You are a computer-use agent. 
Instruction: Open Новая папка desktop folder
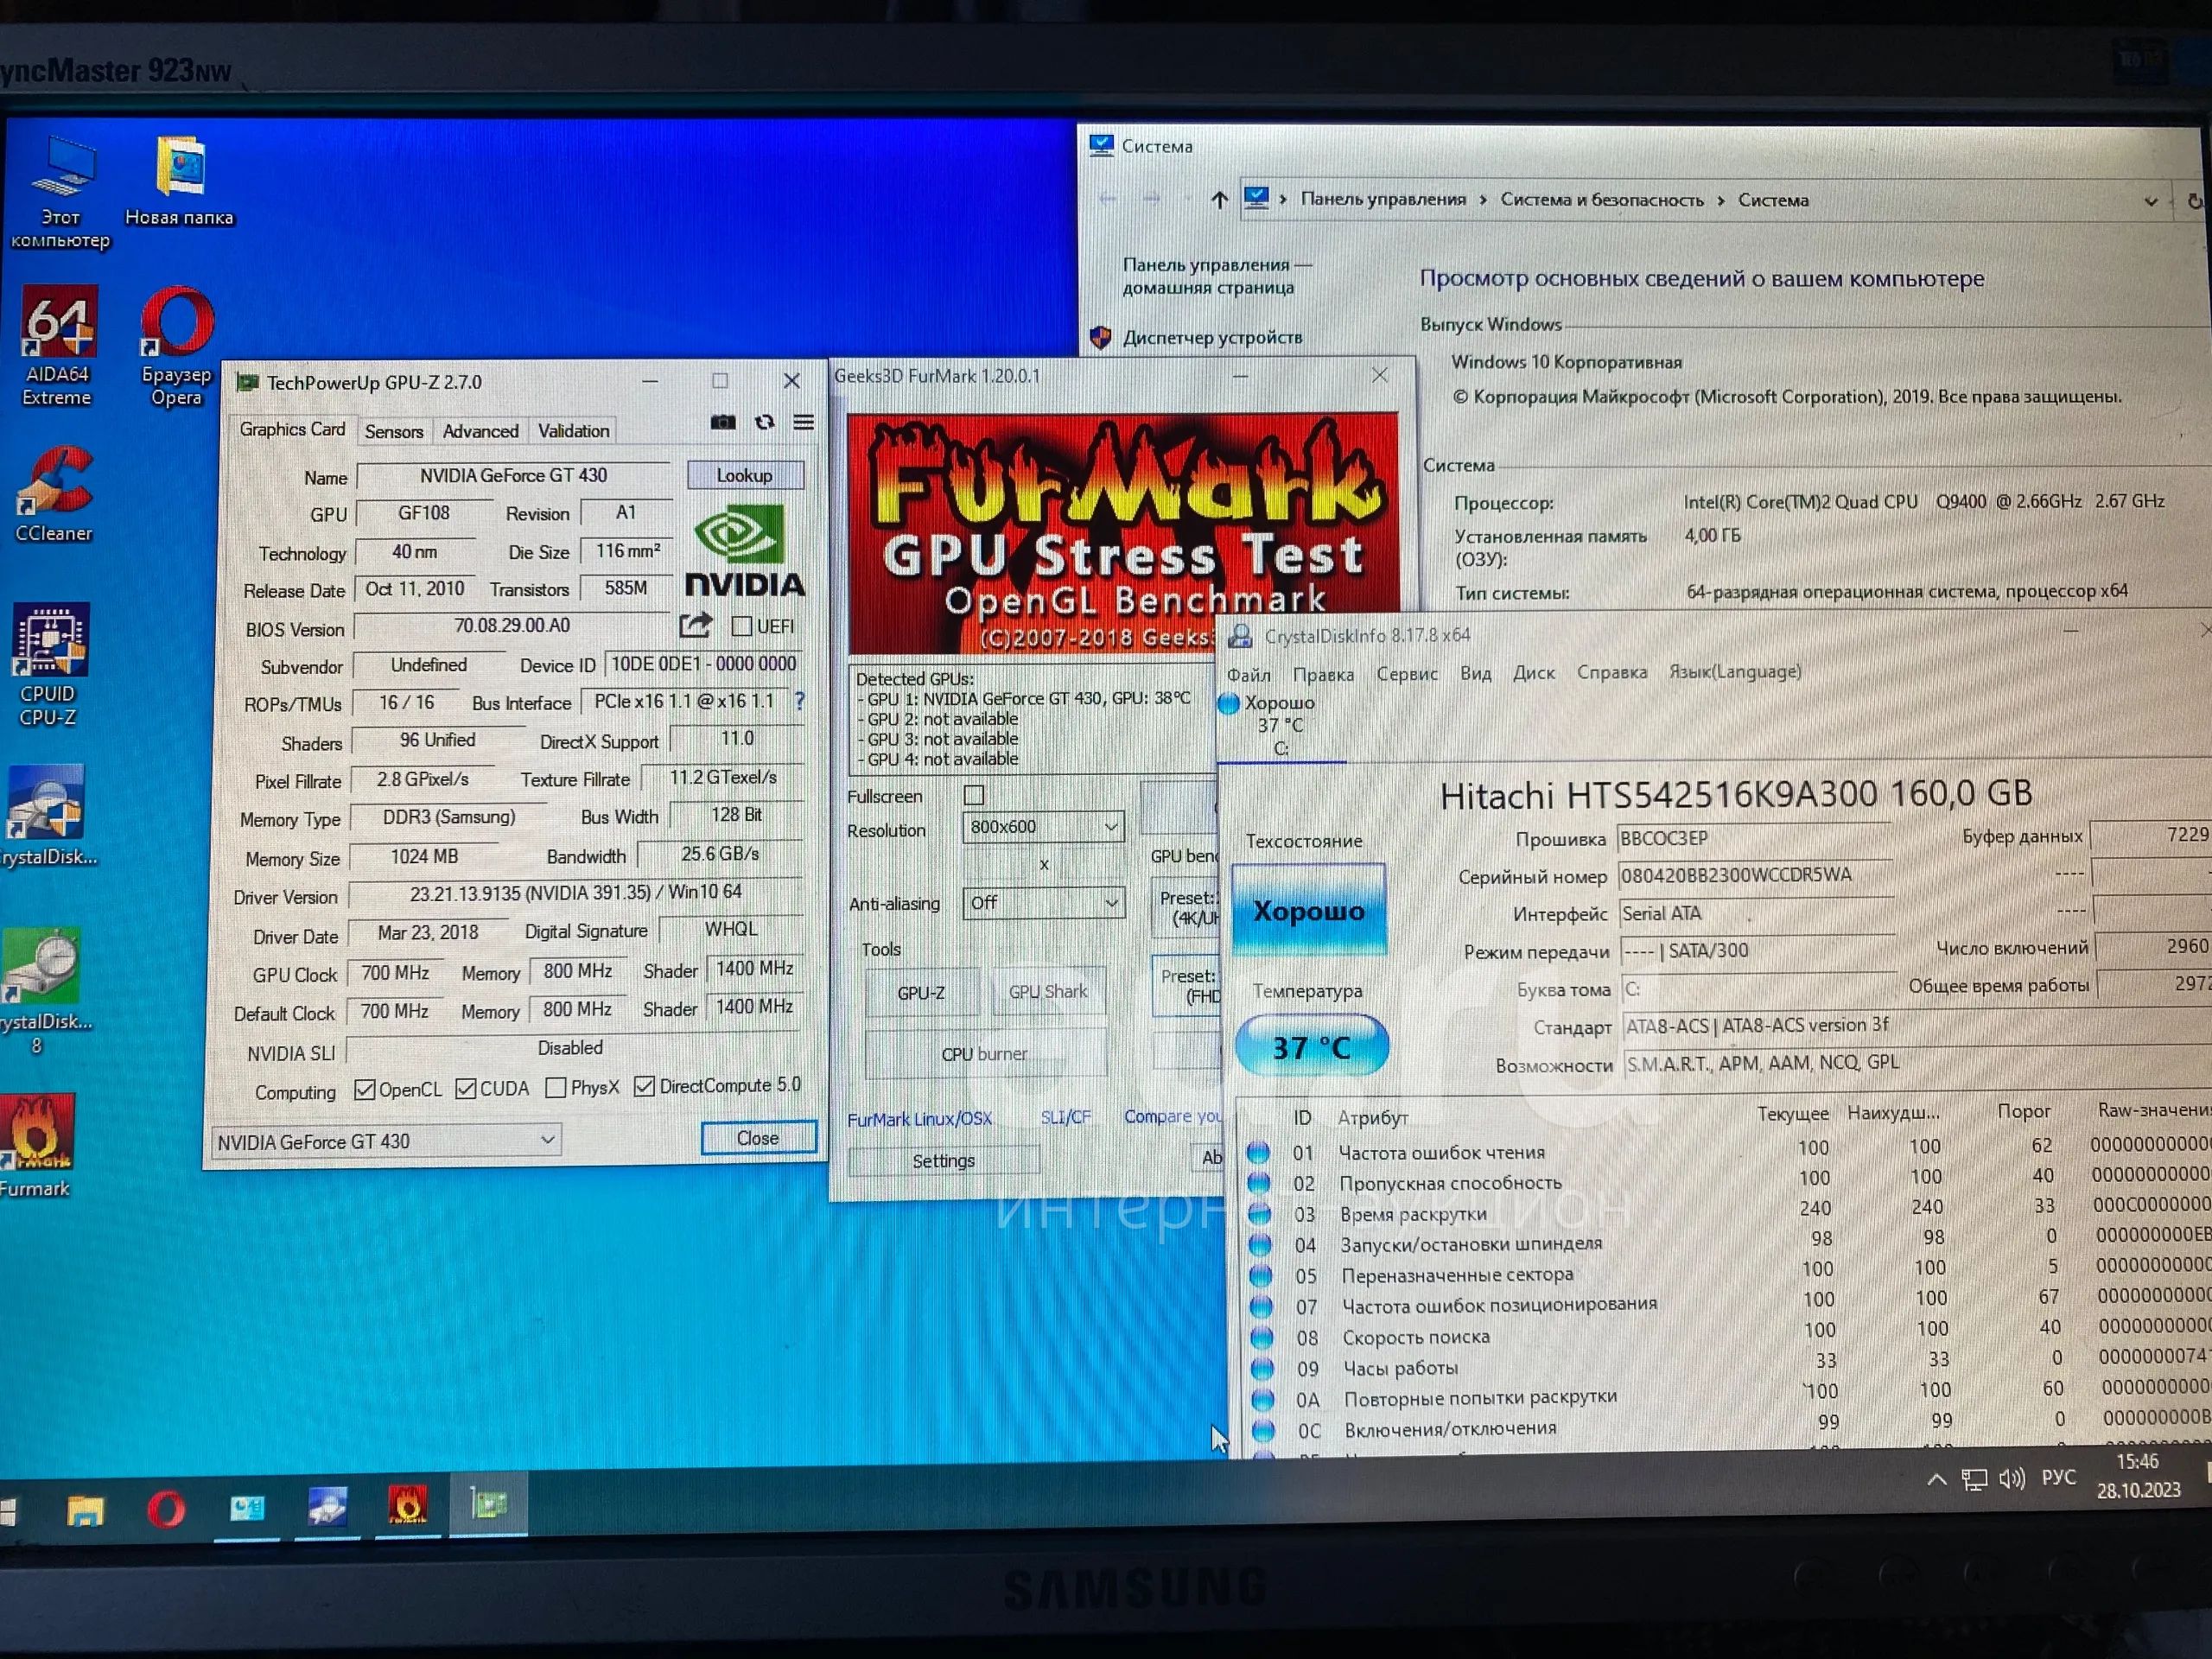point(179,182)
